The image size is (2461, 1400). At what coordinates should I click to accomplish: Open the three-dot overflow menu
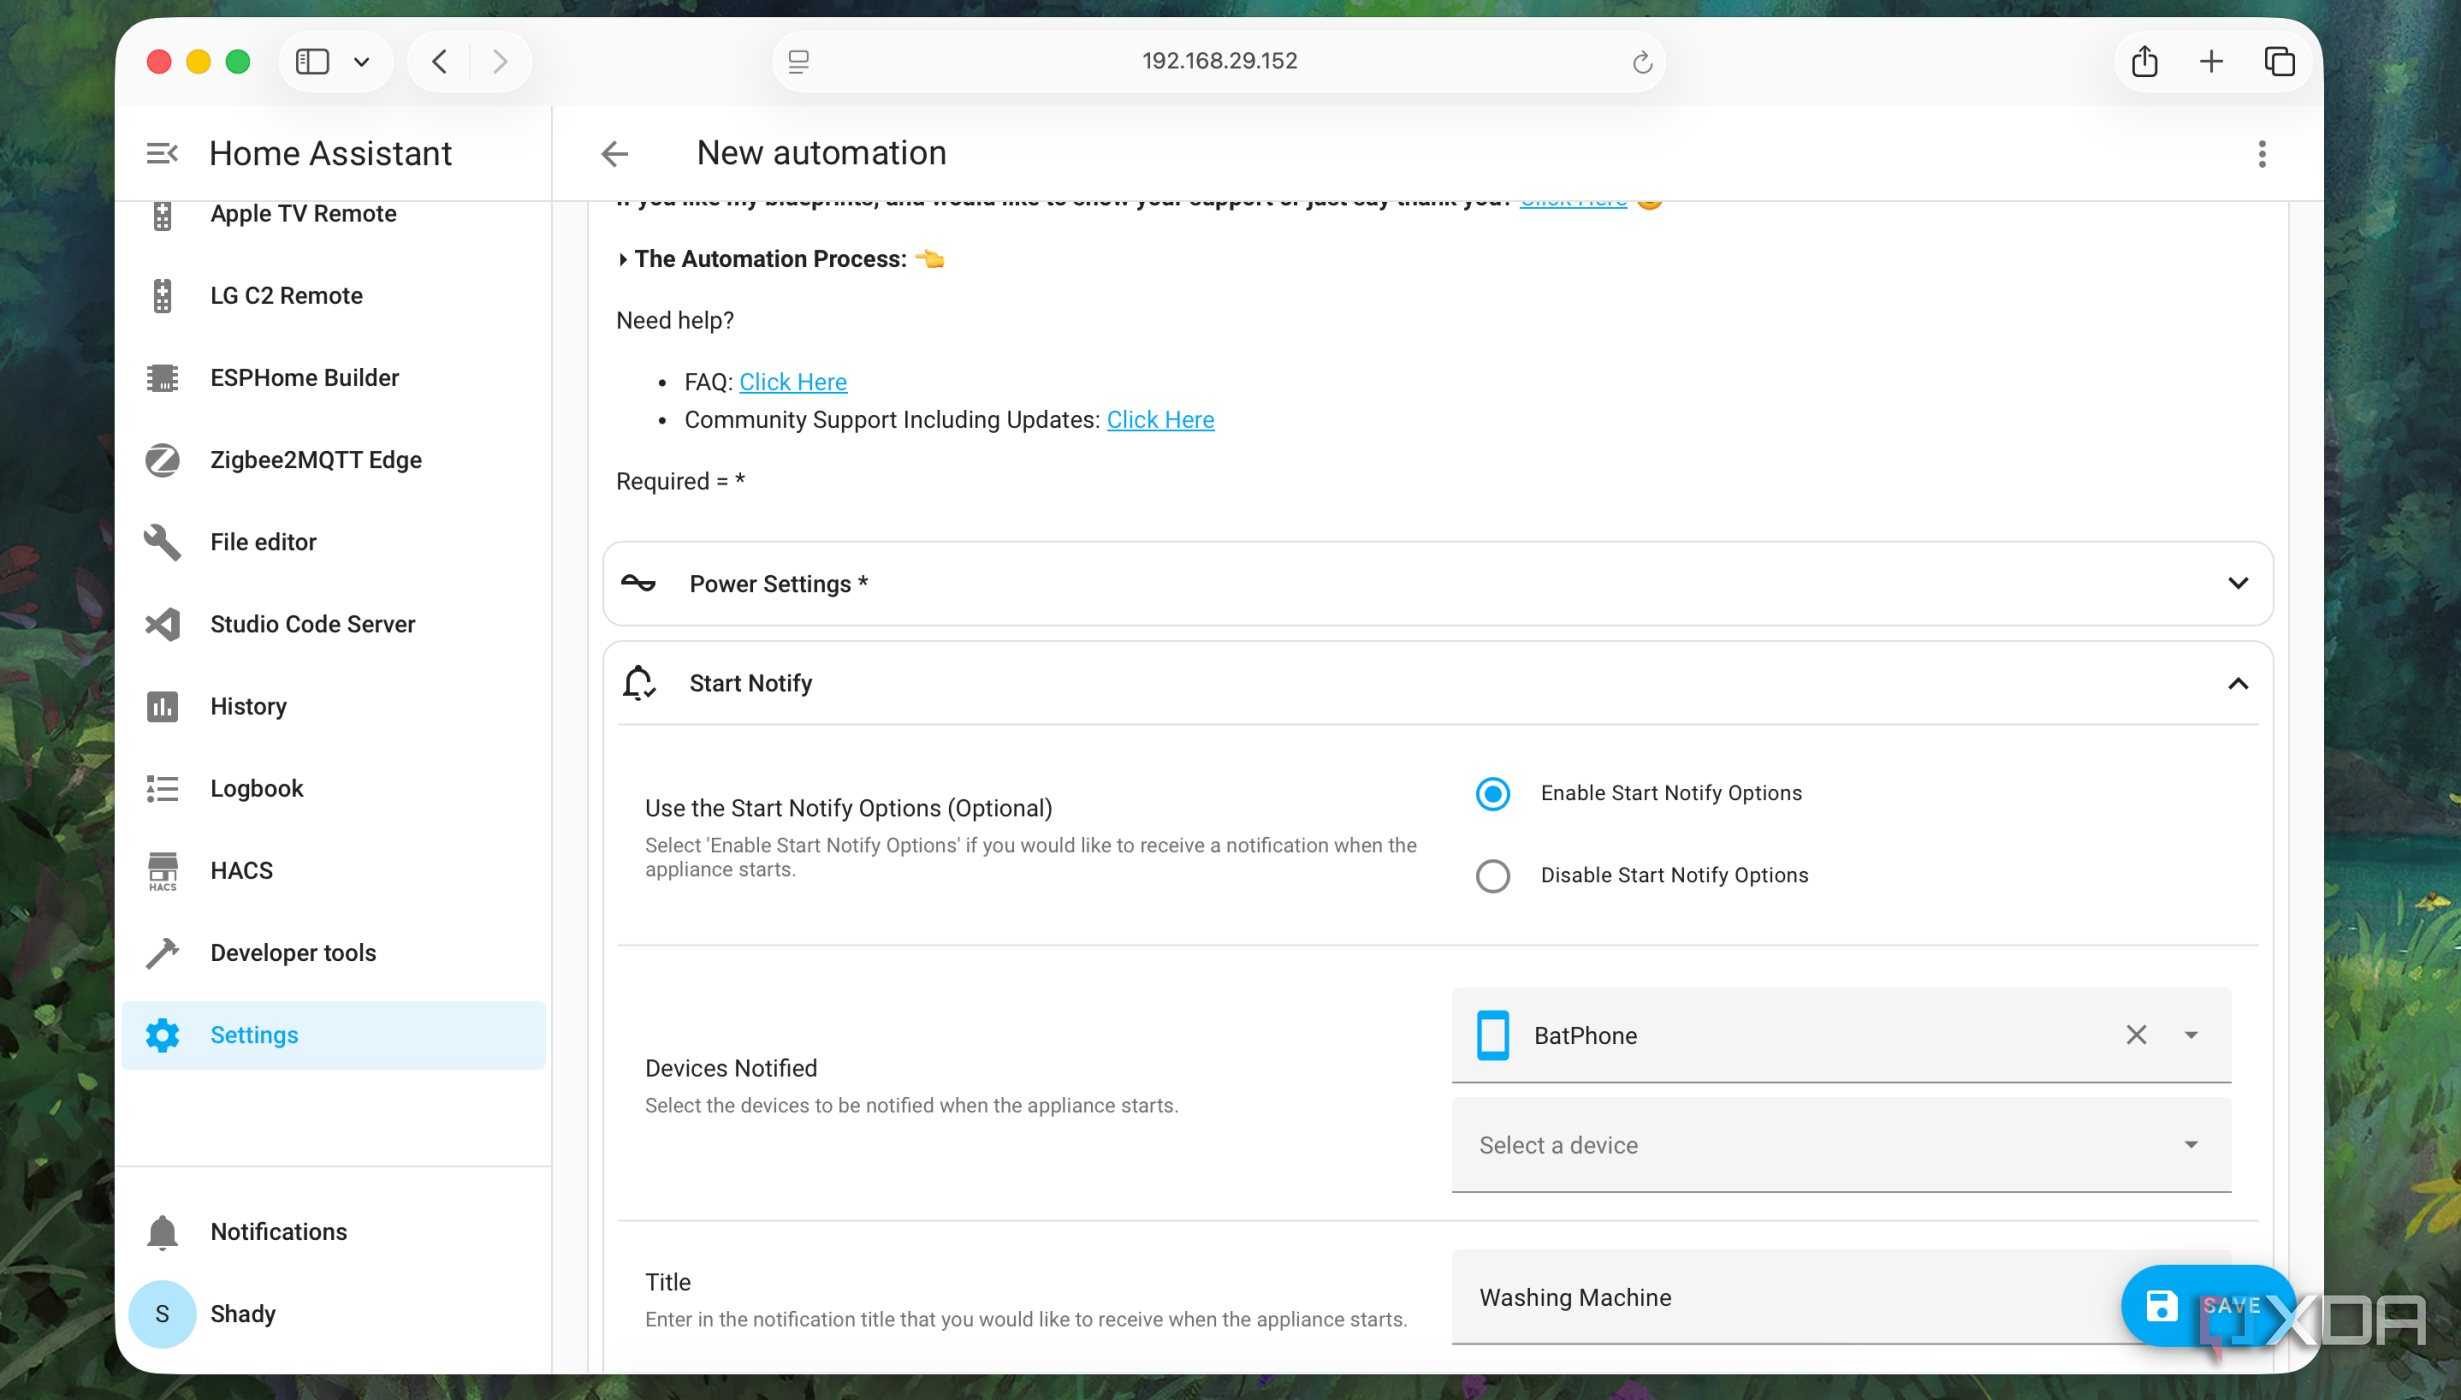pos(2261,153)
